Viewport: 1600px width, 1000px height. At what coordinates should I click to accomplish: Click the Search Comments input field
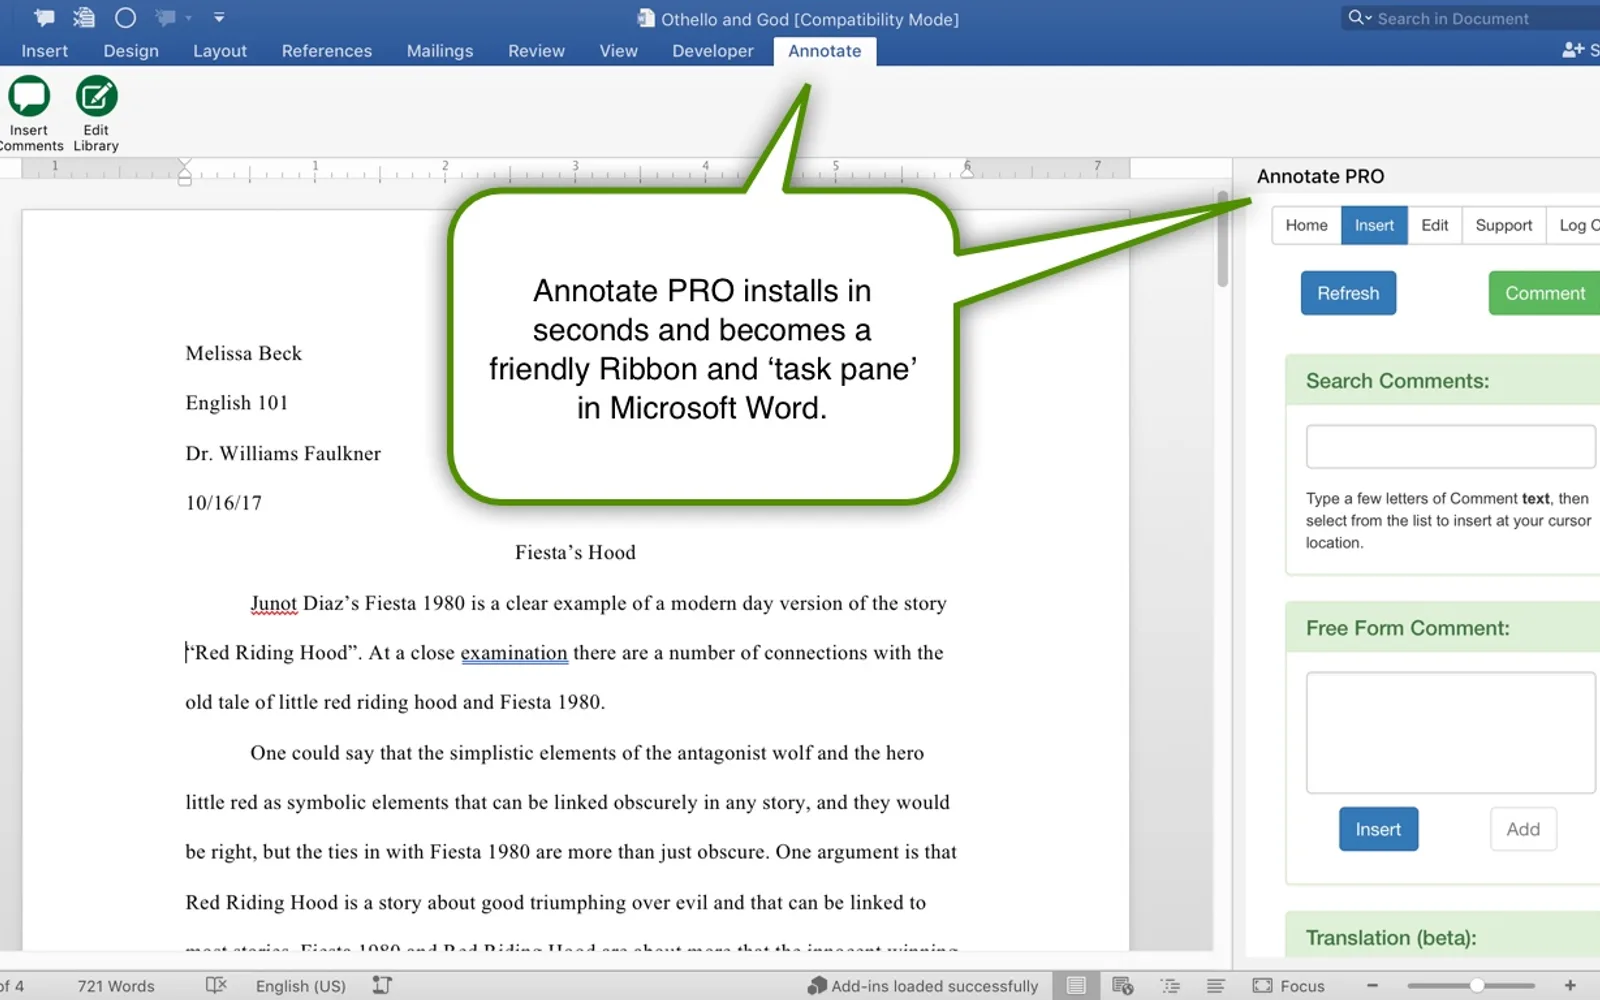click(1451, 446)
